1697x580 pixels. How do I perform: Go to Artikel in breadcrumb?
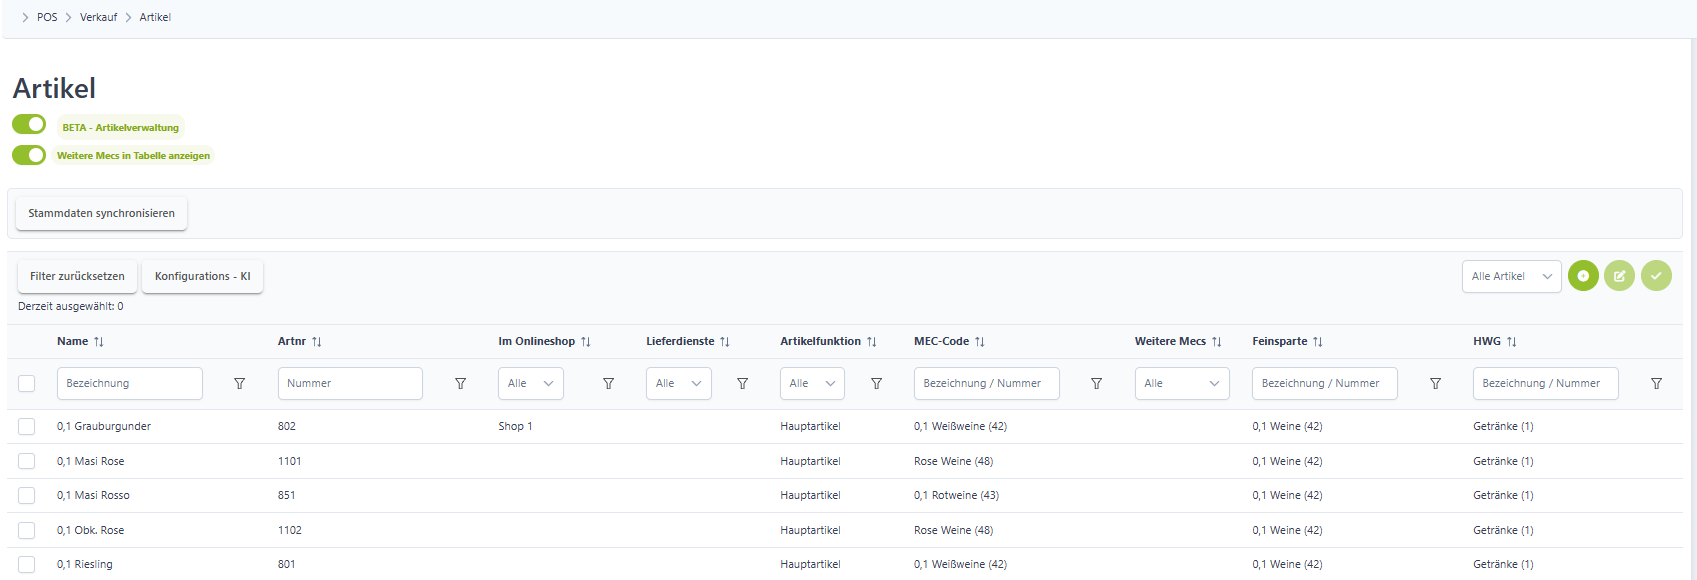(155, 17)
